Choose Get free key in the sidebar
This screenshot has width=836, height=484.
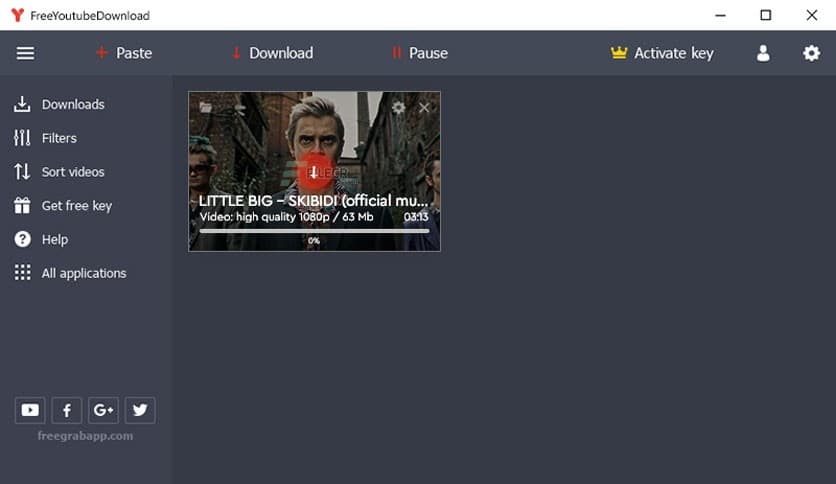tap(63, 206)
